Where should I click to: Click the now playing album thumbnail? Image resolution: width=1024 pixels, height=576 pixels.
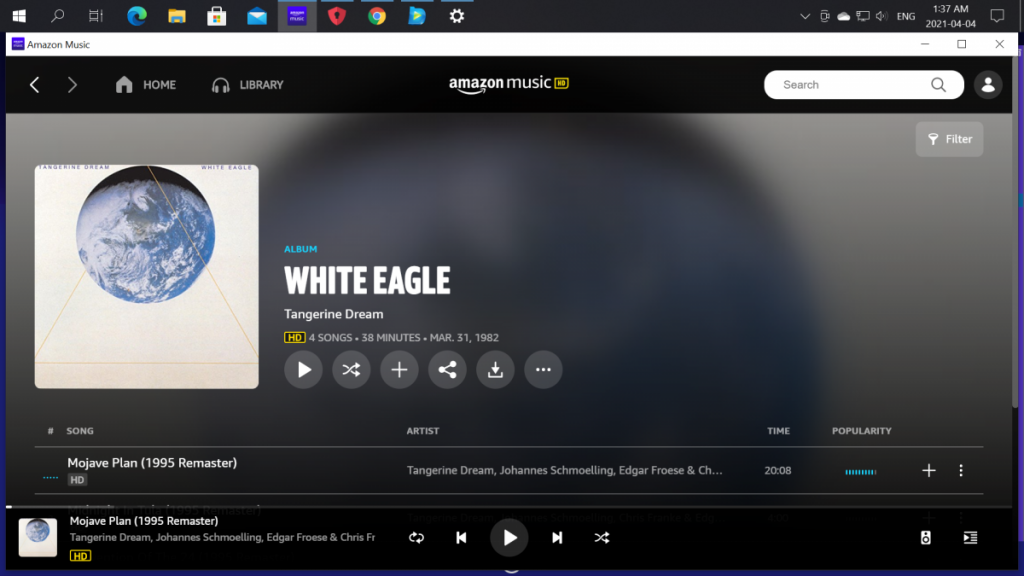38,537
